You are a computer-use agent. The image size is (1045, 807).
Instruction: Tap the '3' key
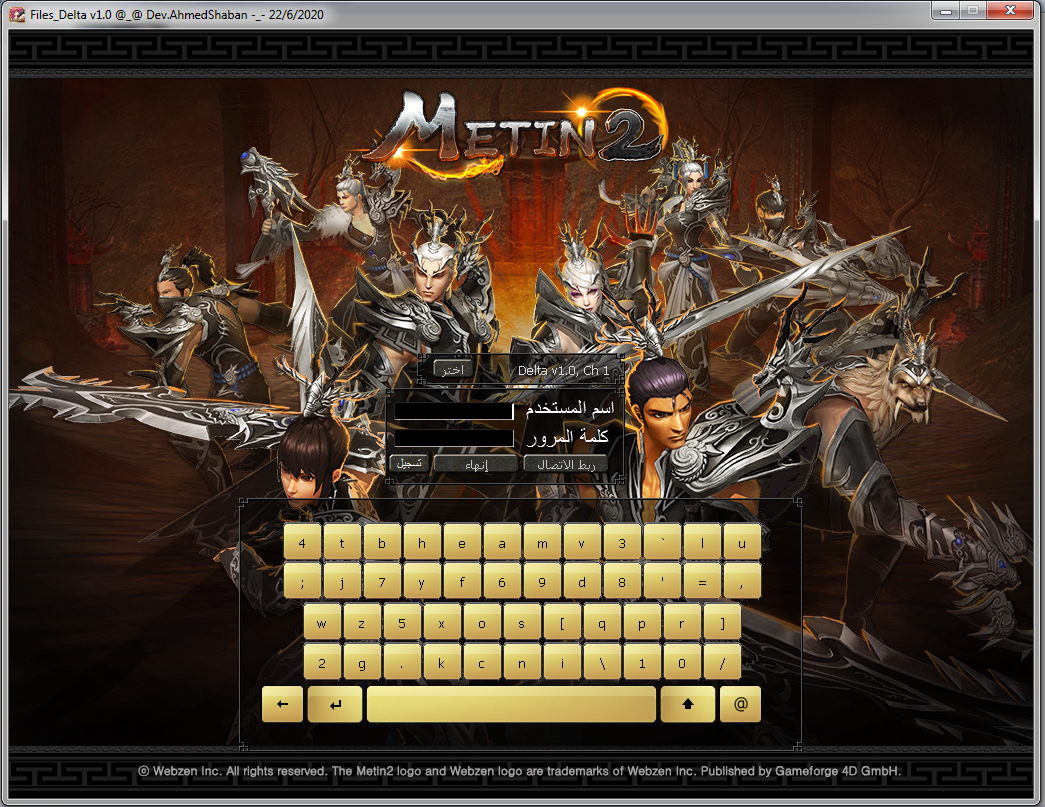click(622, 543)
